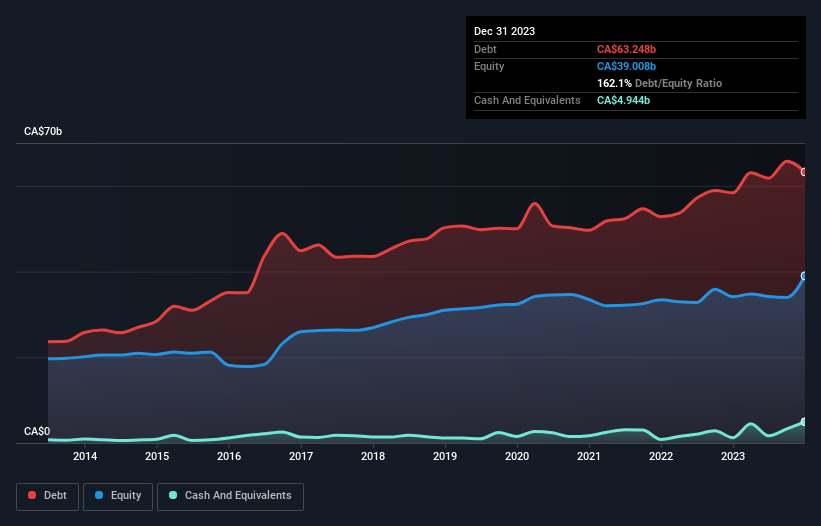Click the teal Cash And Equivalents legend dot

173,495
